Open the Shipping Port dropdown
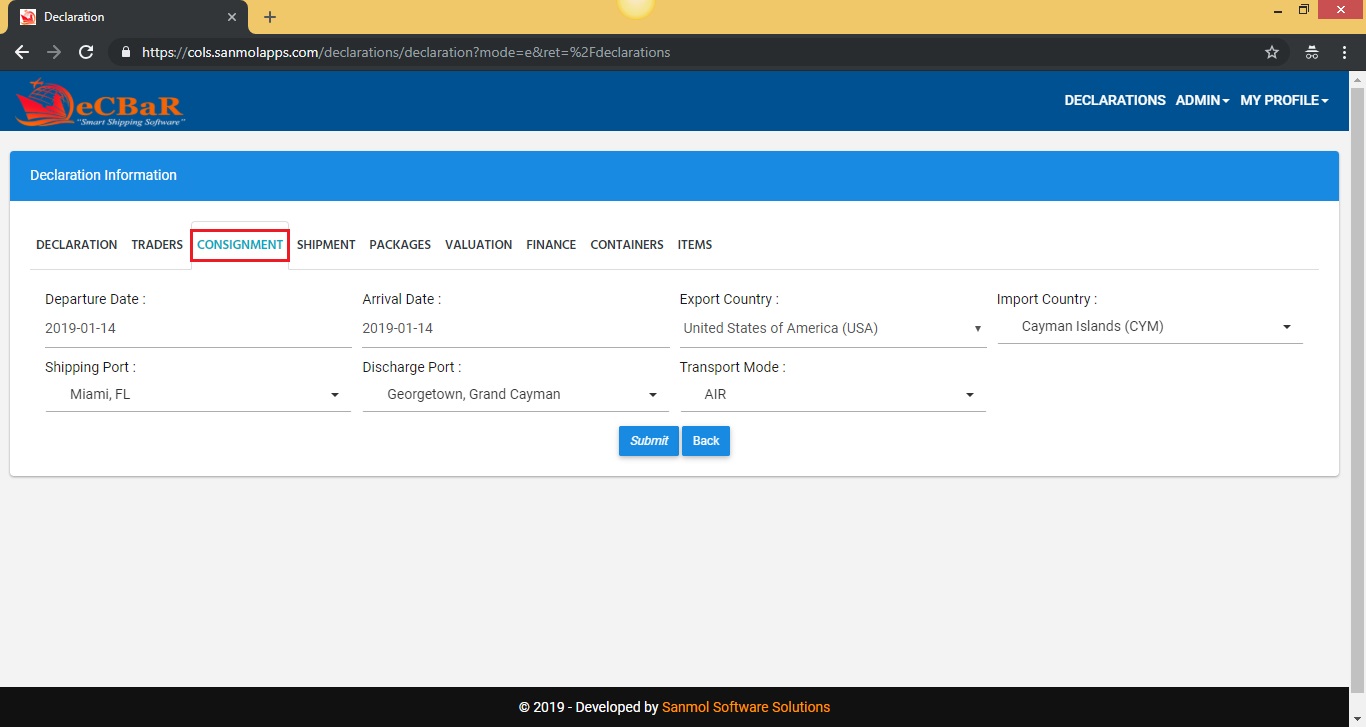The image size is (1366, 727). pos(198,395)
